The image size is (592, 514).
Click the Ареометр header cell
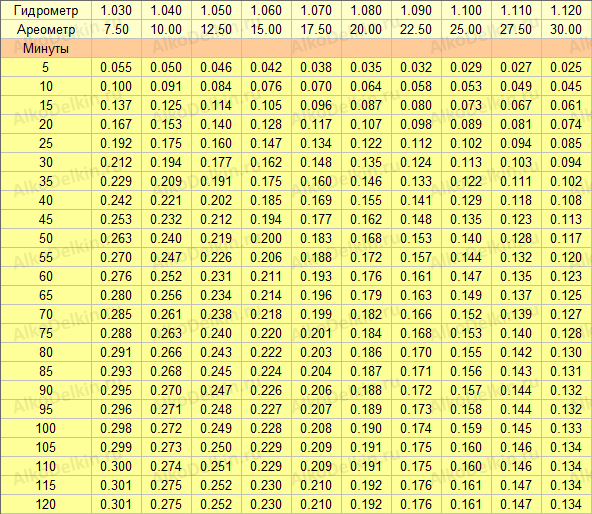[x=46, y=29]
